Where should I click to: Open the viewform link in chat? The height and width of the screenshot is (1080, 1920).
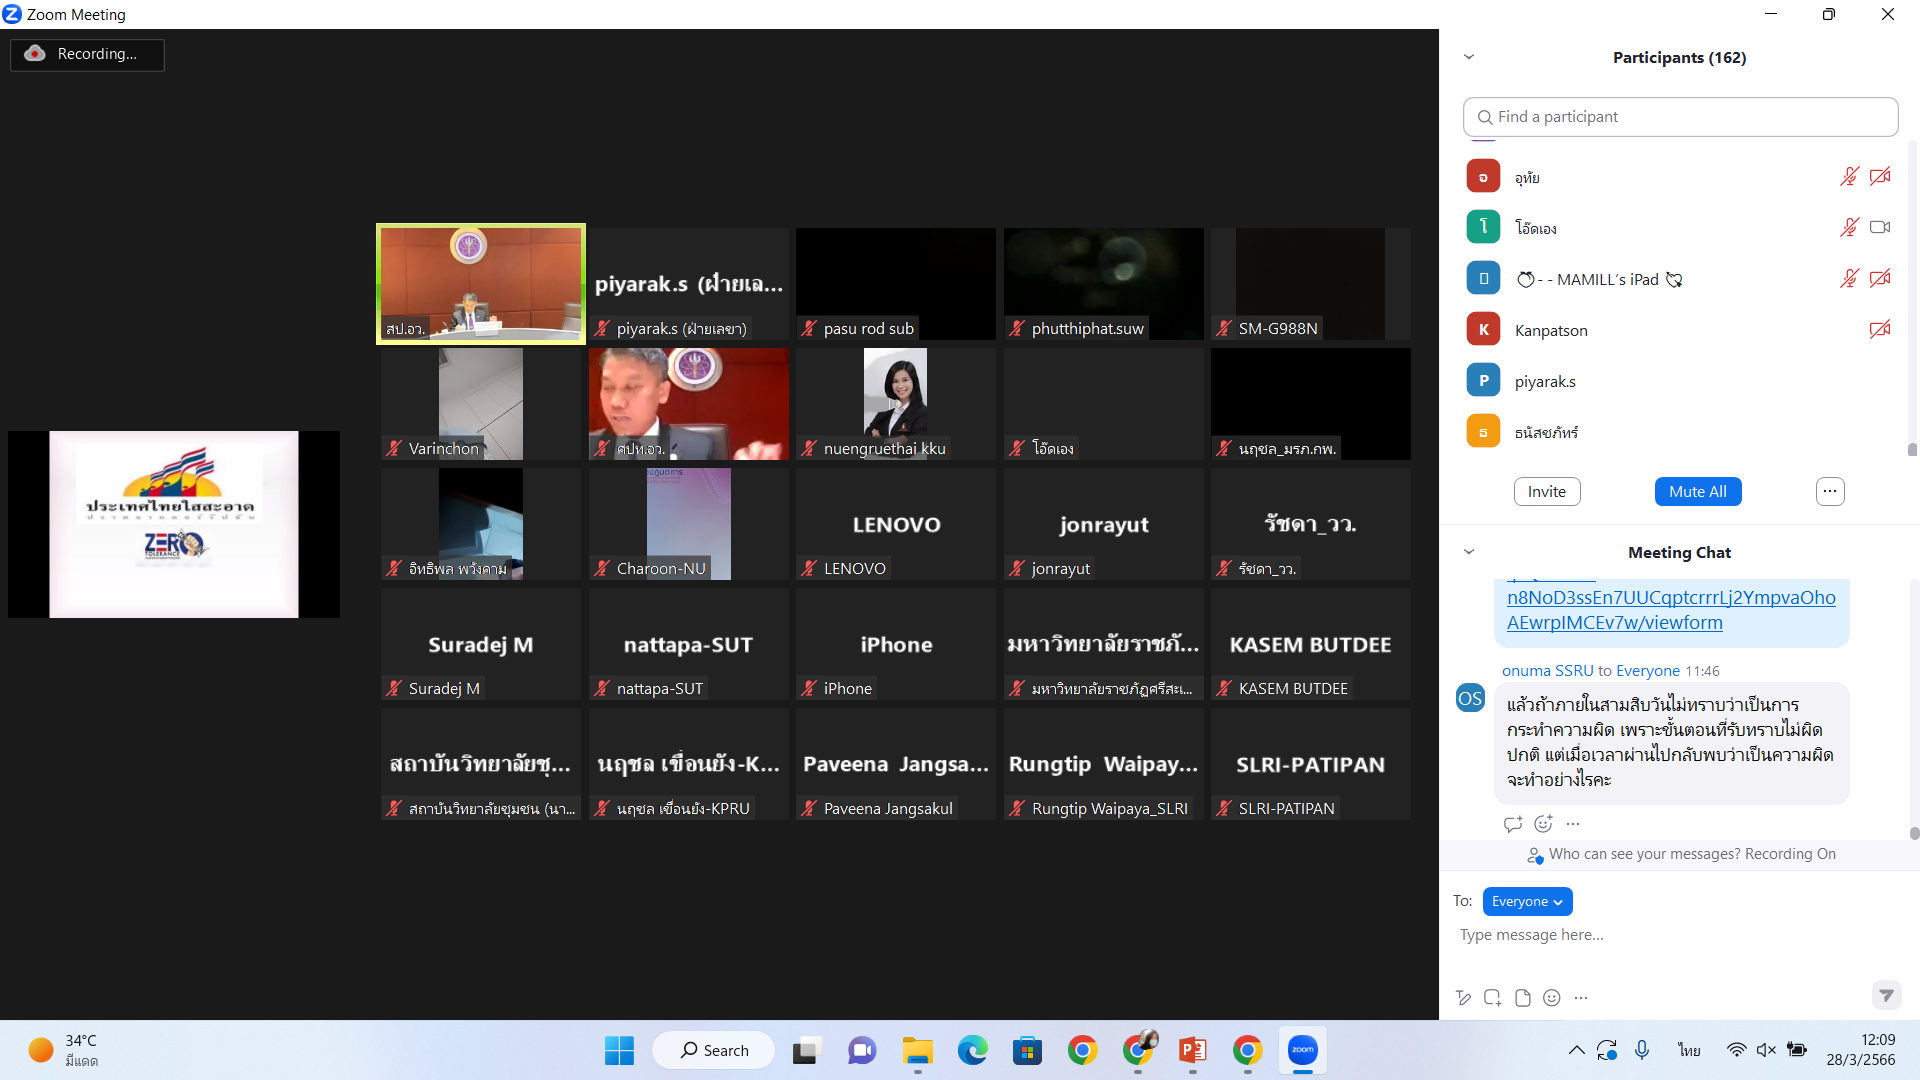(1671, 610)
